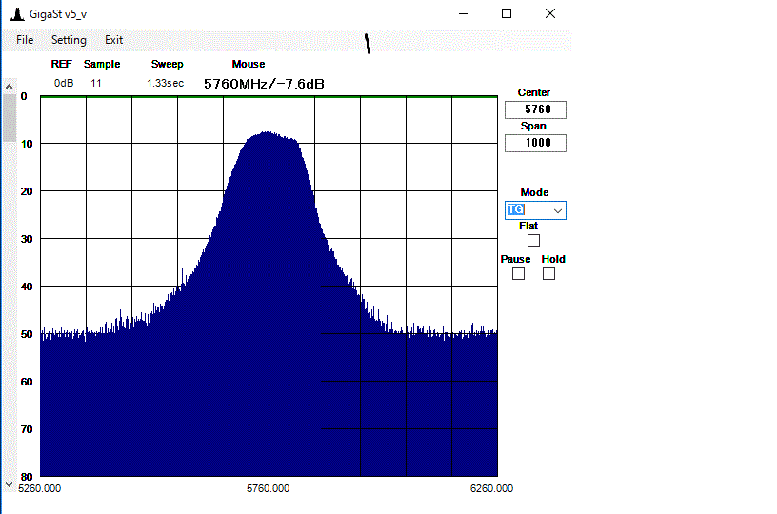The image size is (777, 514).
Task: Open the File menu
Action: pyautogui.click(x=25, y=40)
